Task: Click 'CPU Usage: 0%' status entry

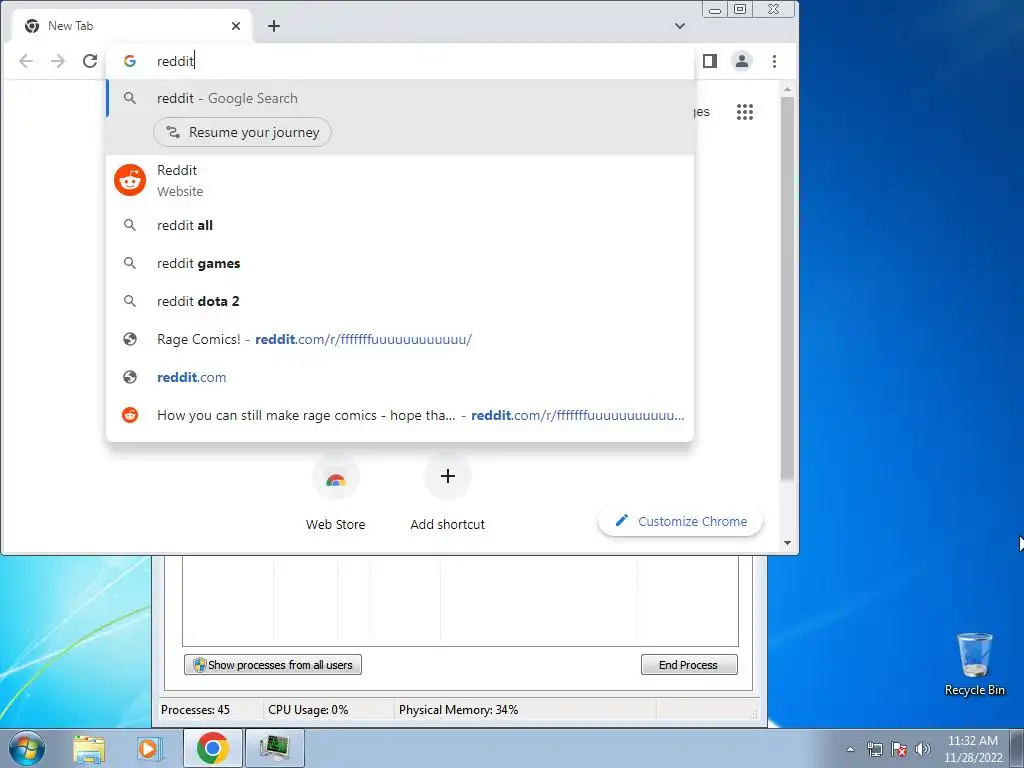Action: tap(308, 710)
